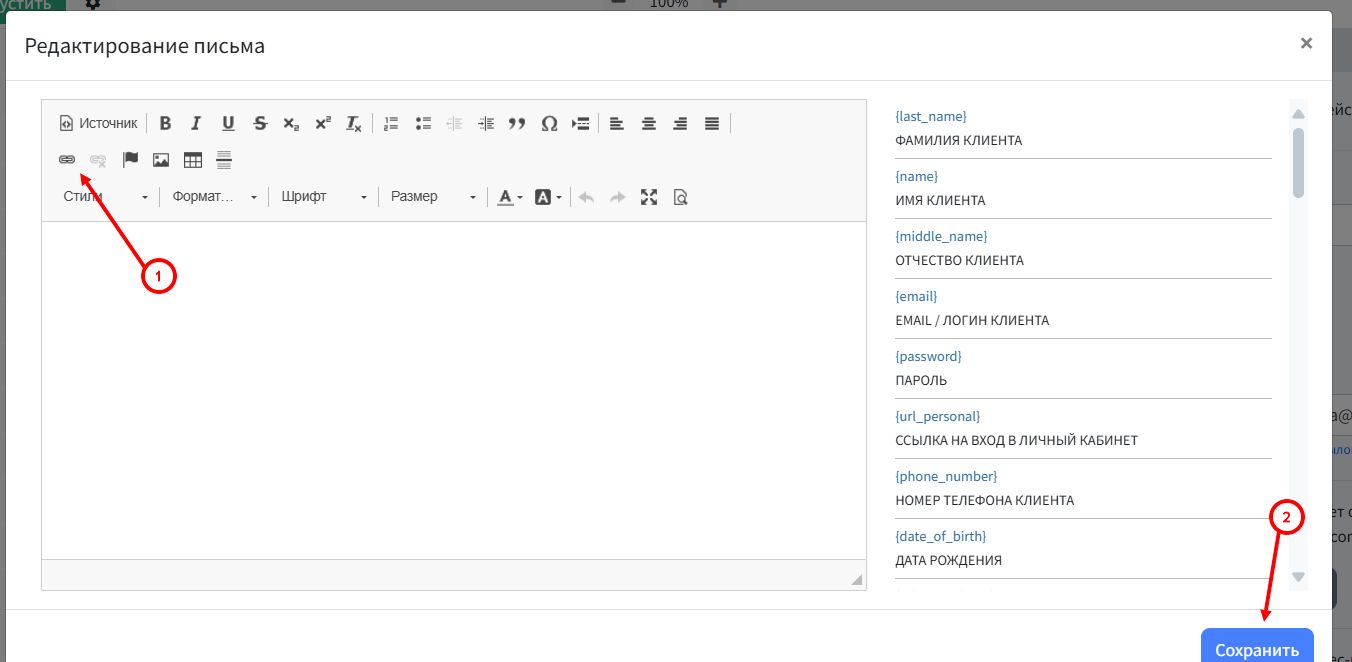
Task: Select the text НОМЕР ТЕЛЕФОНА КЛИЕНТА
Action: 984,501
